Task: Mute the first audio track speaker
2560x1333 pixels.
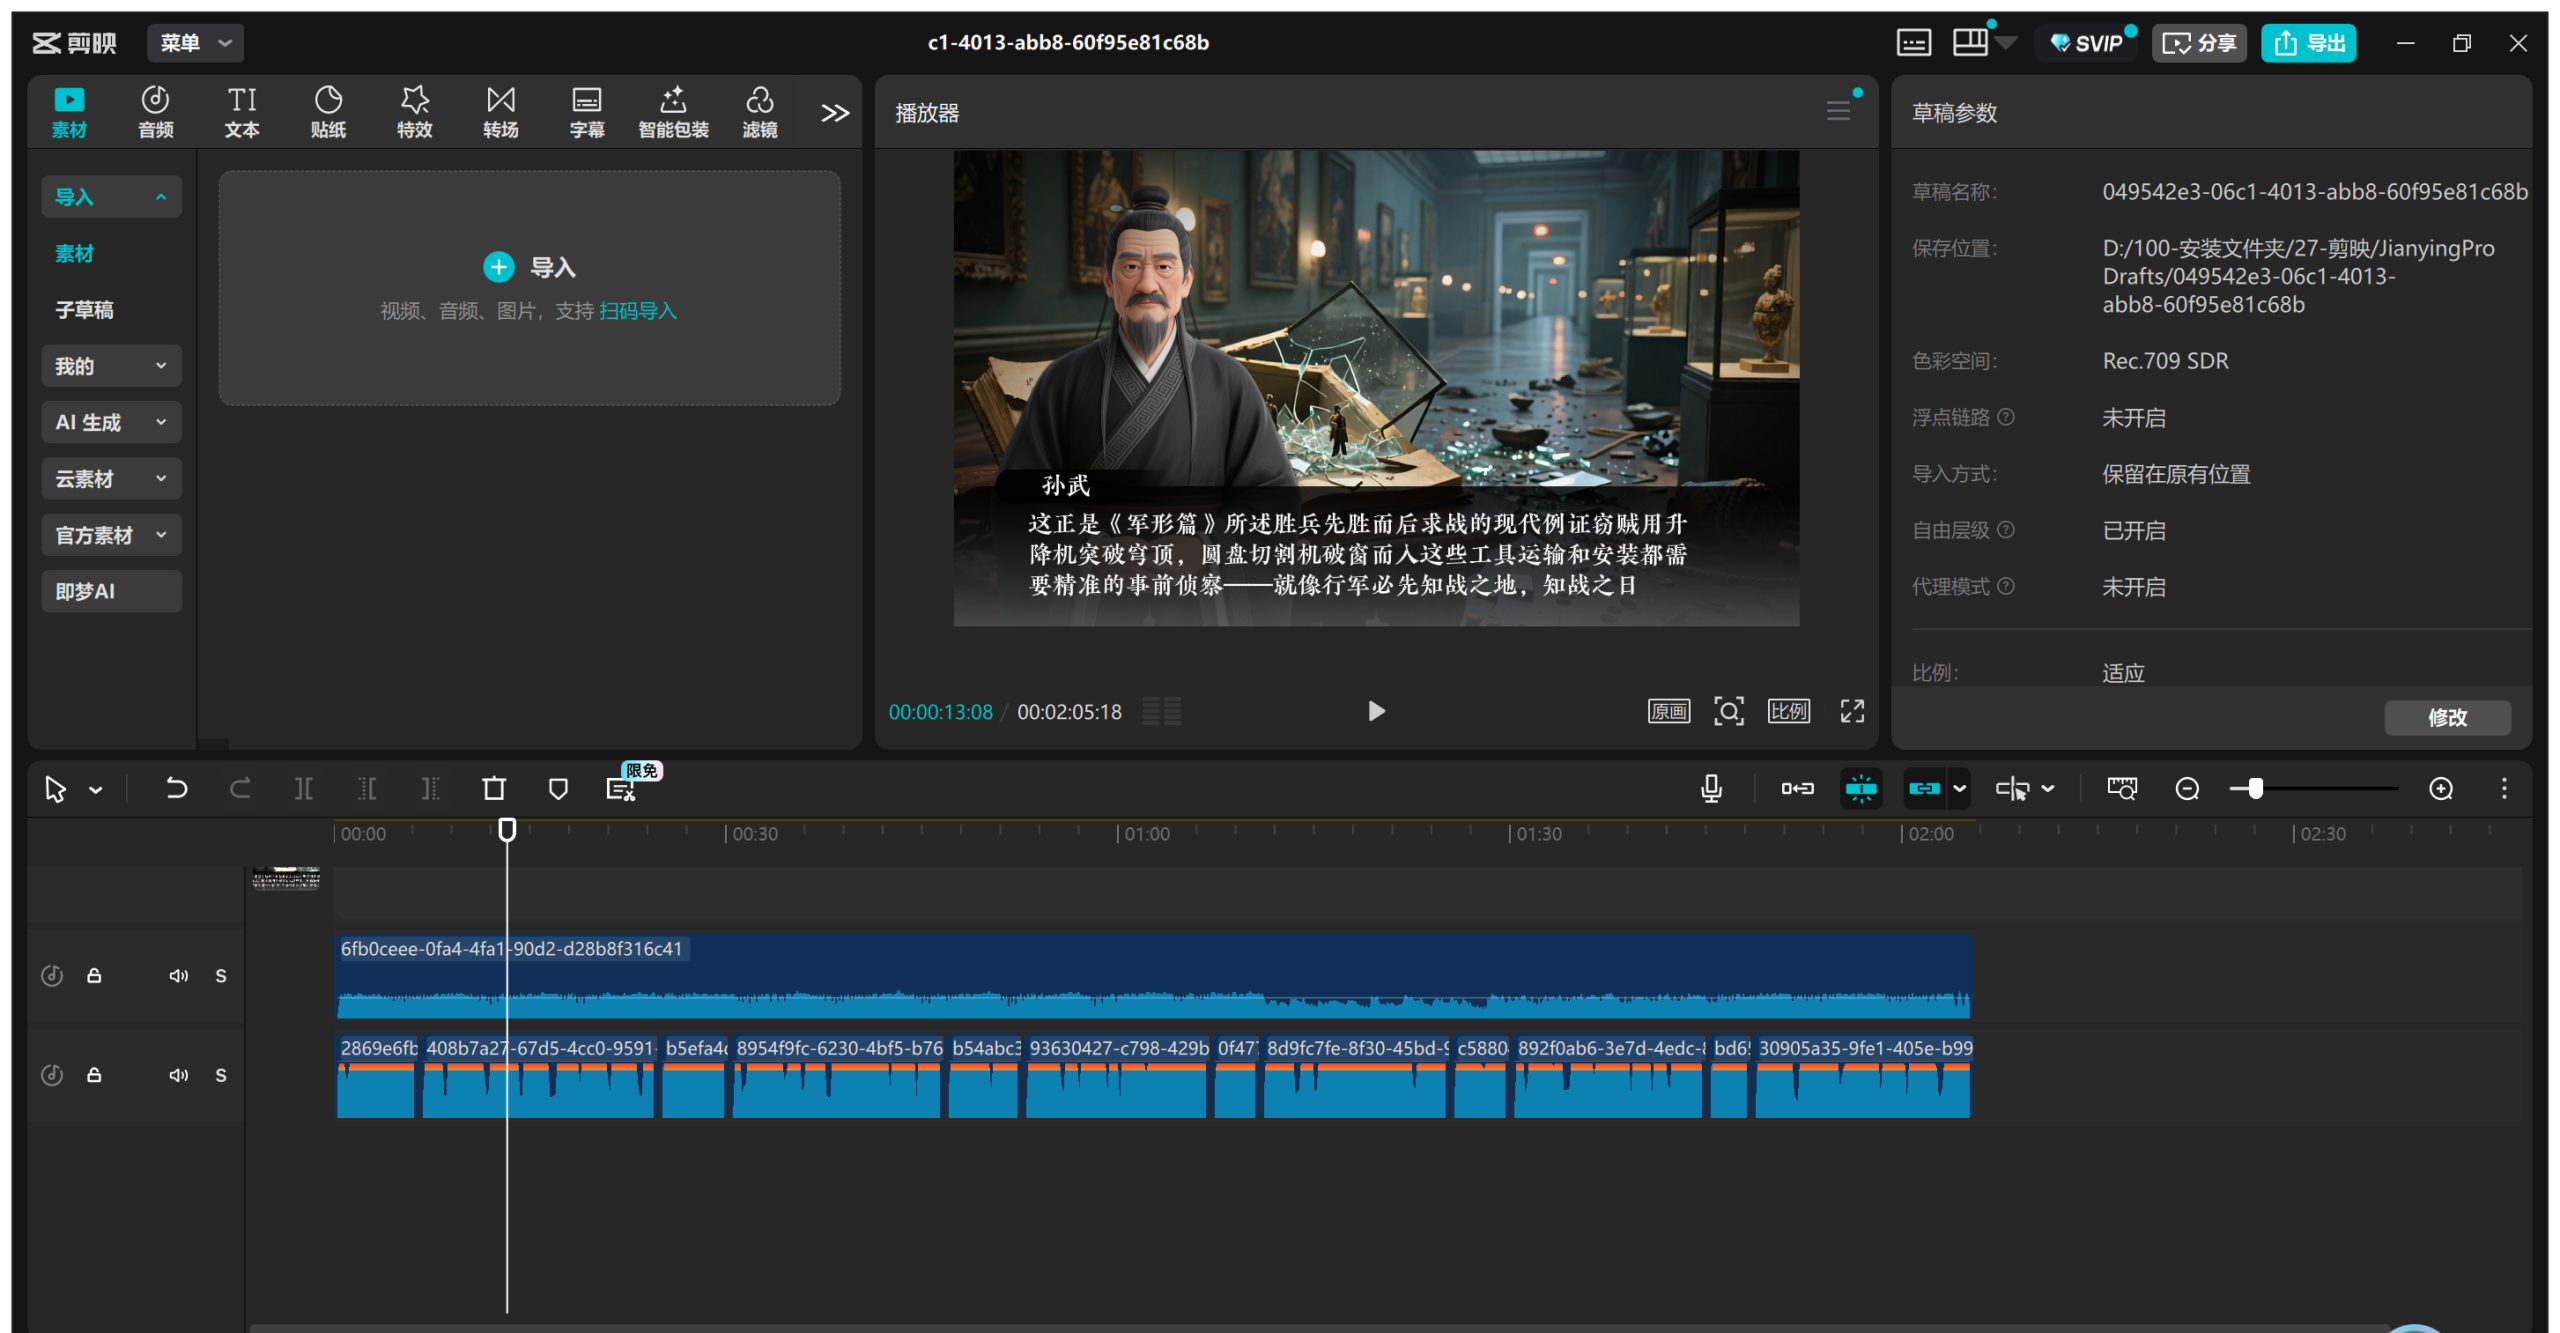Action: (x=178, y=976)
